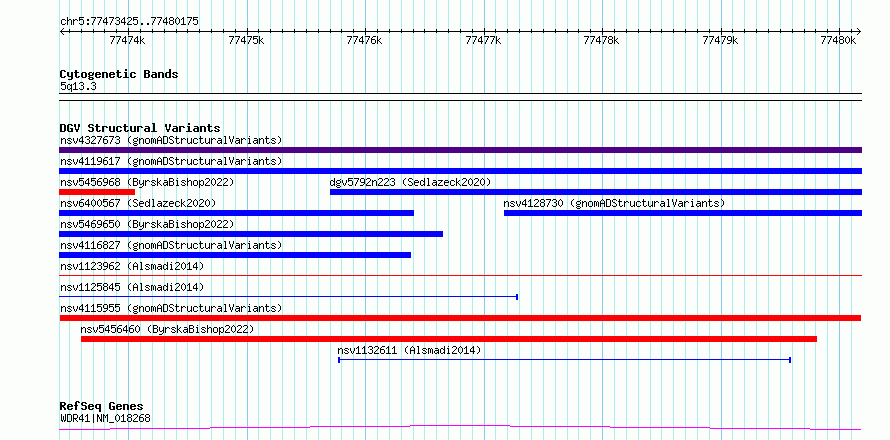Click the 77474k ruler label
Viewport: 890px width, 440px height.
128,40
